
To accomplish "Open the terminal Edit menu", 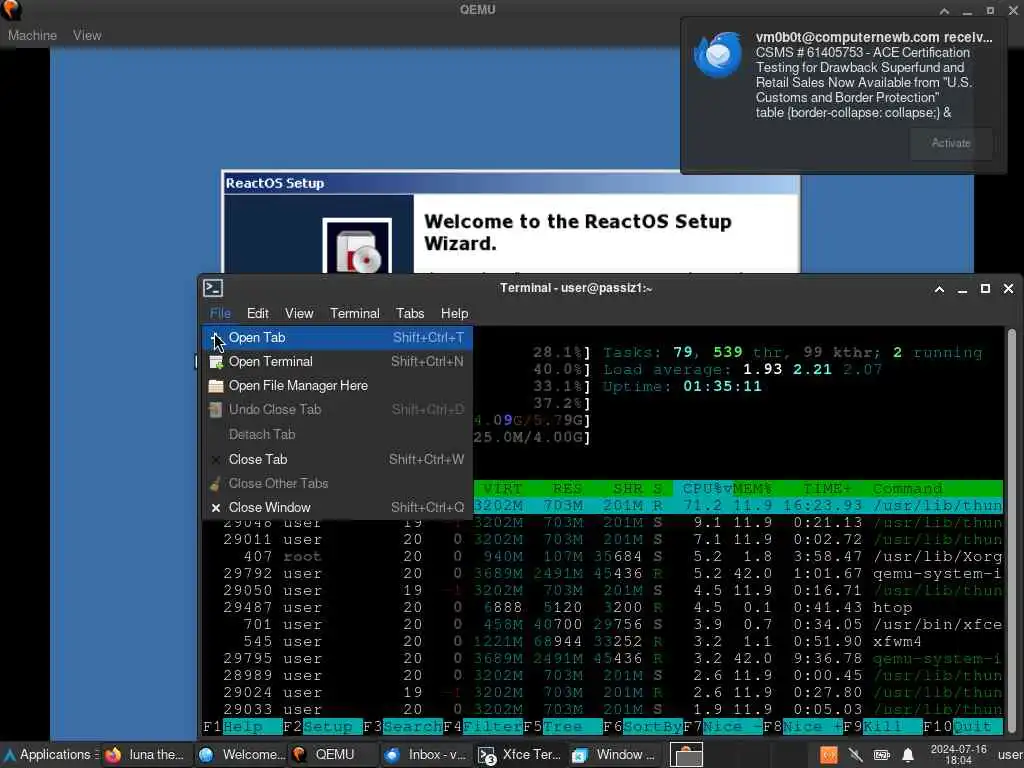I will coord(257,313).
